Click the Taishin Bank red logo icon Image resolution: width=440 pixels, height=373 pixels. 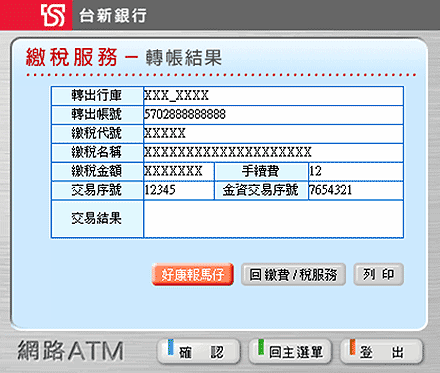pos(53,15)
